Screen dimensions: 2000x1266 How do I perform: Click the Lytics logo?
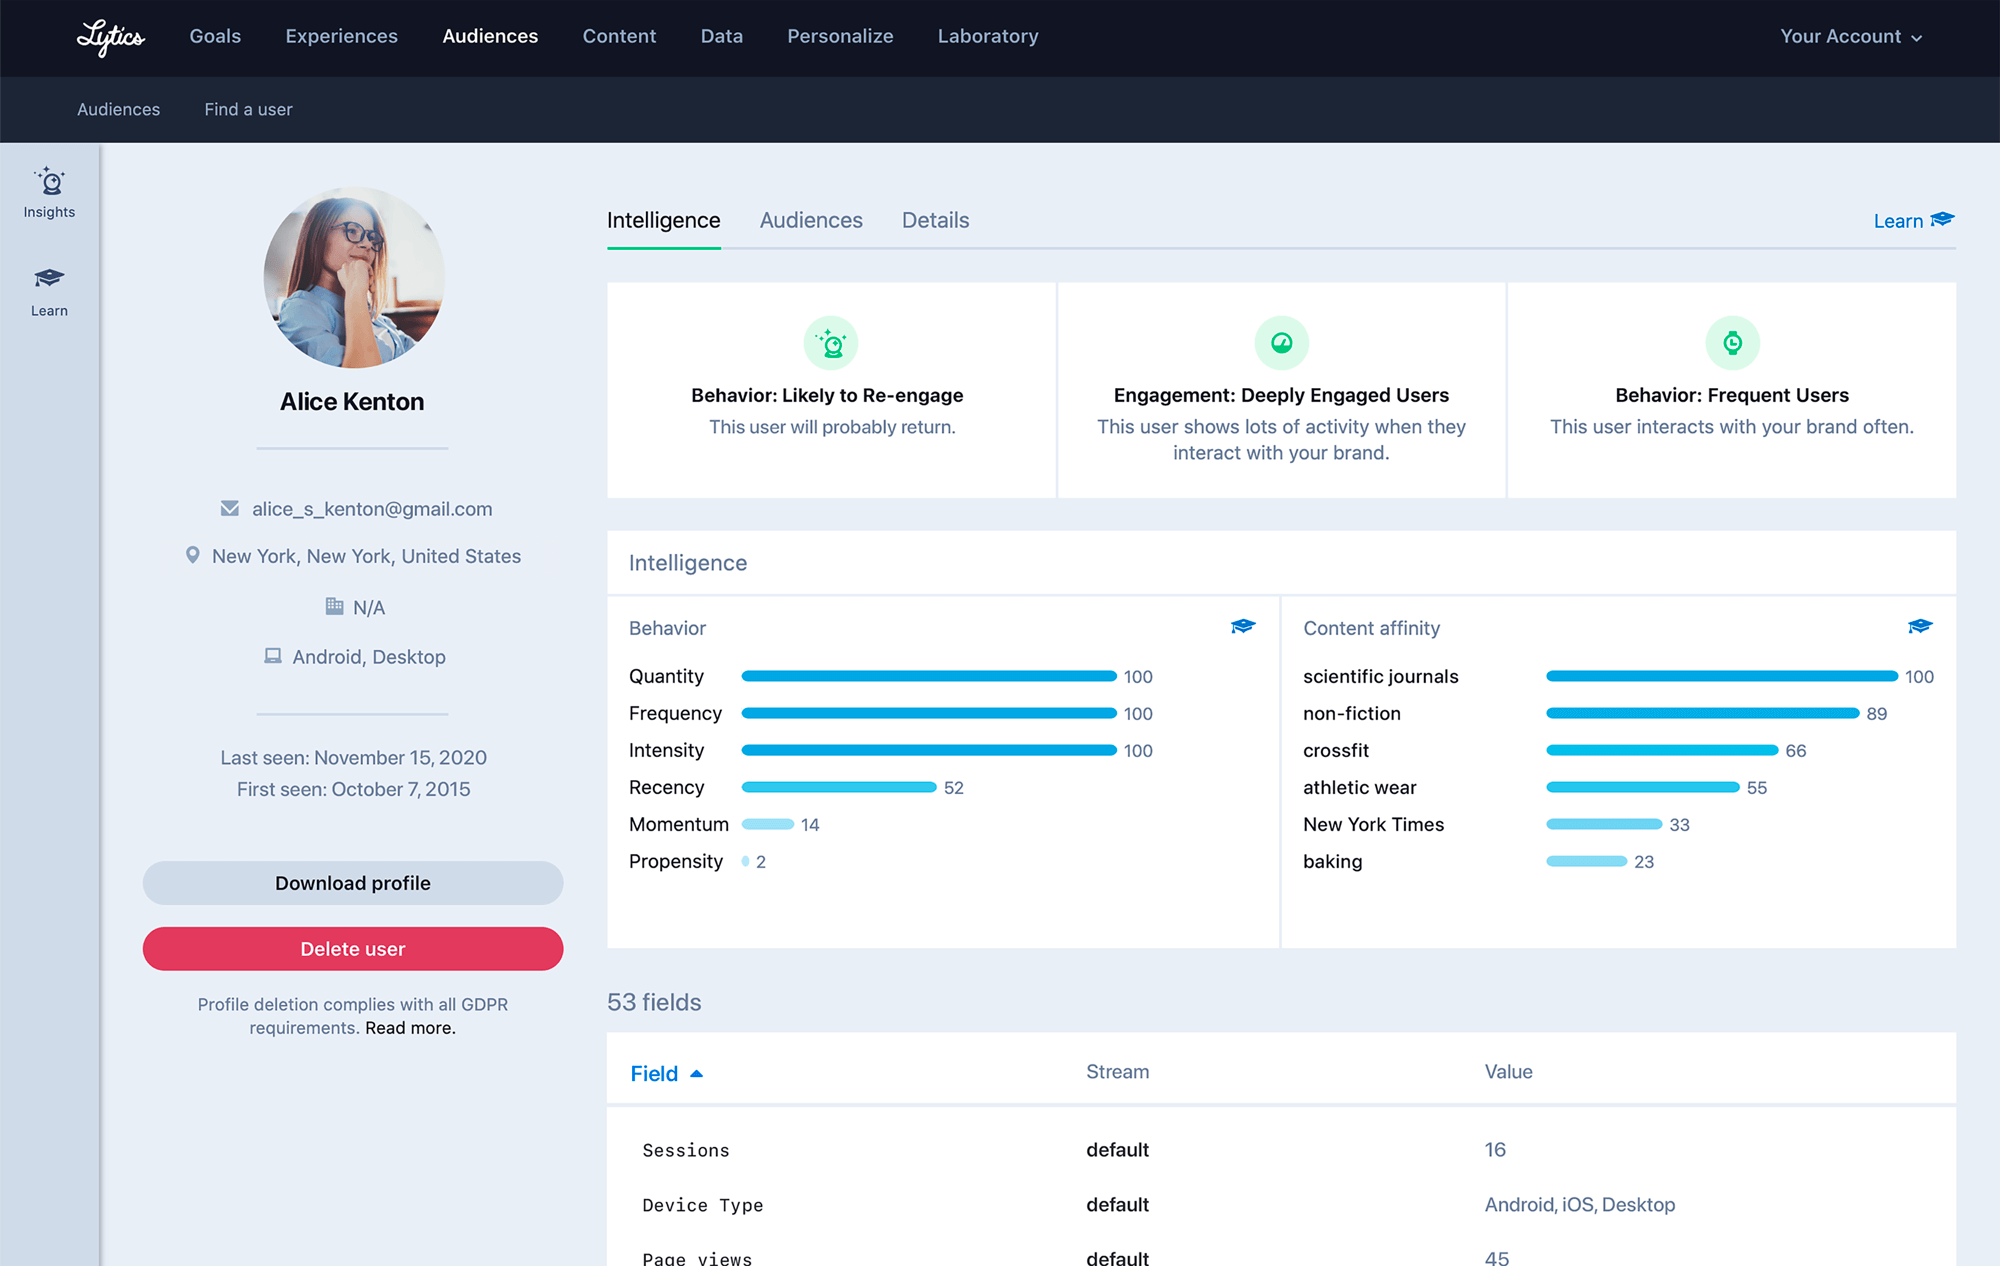point(110,37)
